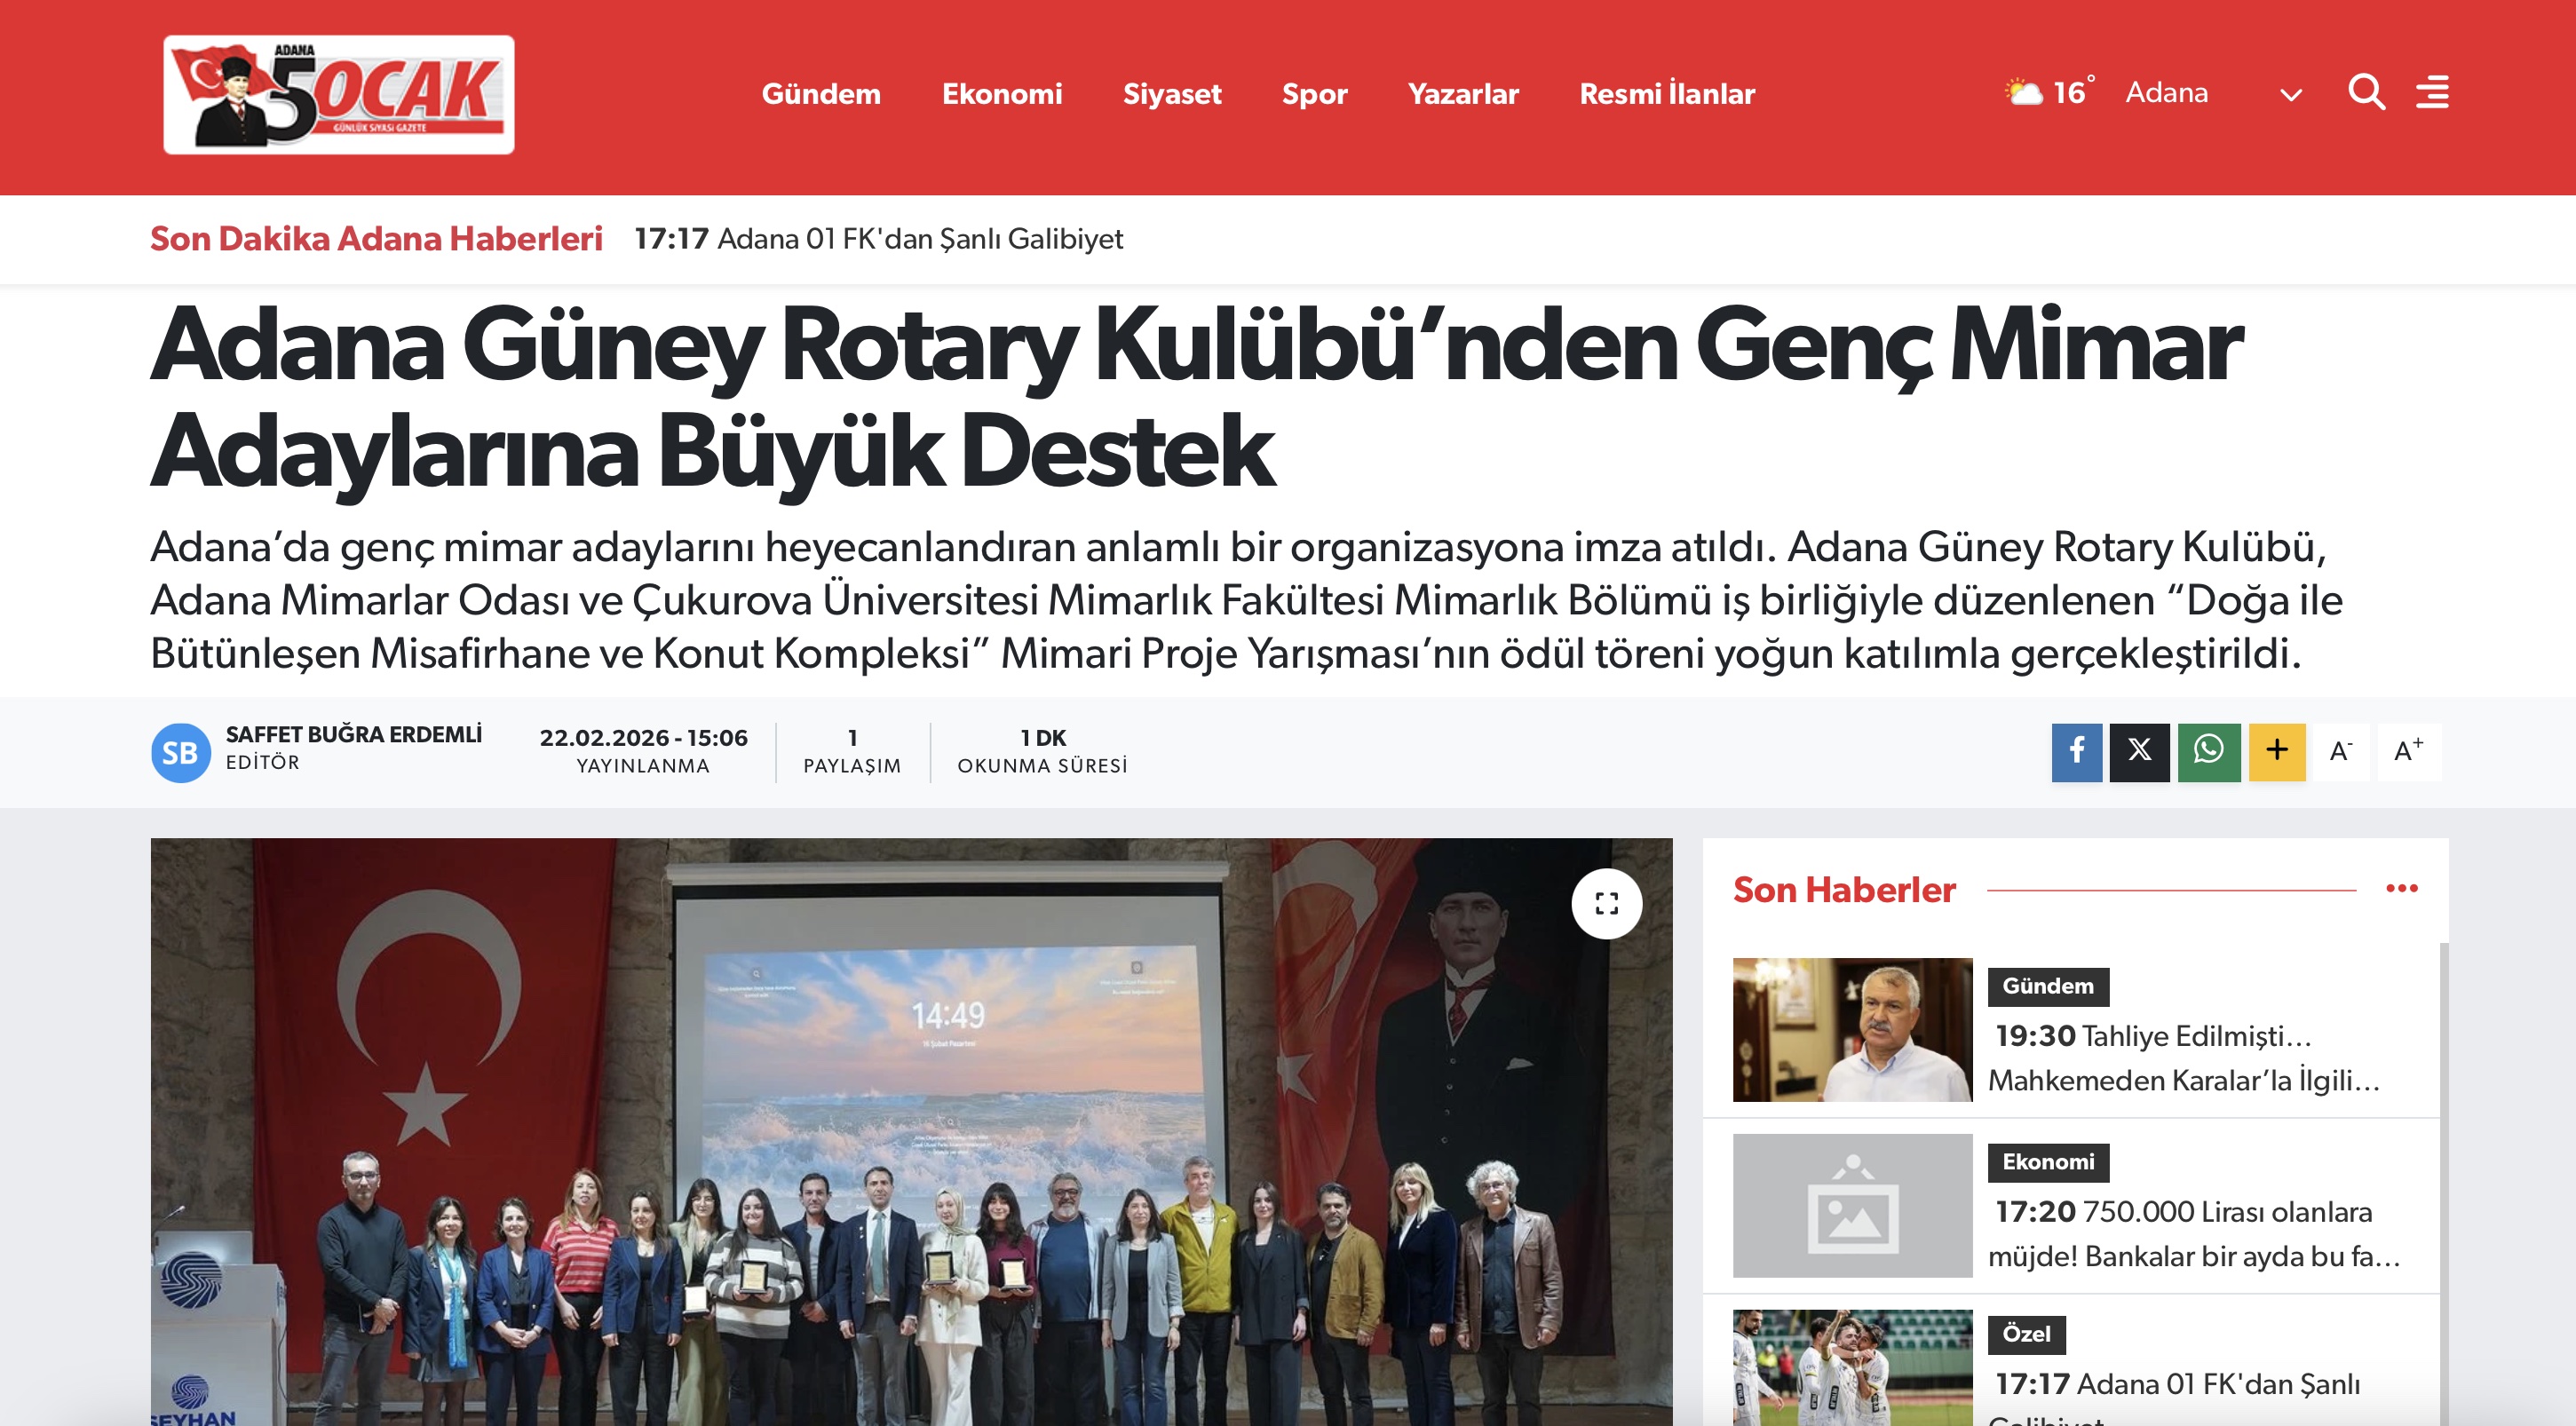The image size is (2576, 1426).
Task: Open the Tahliye Edilmişti news thumbnail
Action: [x=1852, y=1030]
